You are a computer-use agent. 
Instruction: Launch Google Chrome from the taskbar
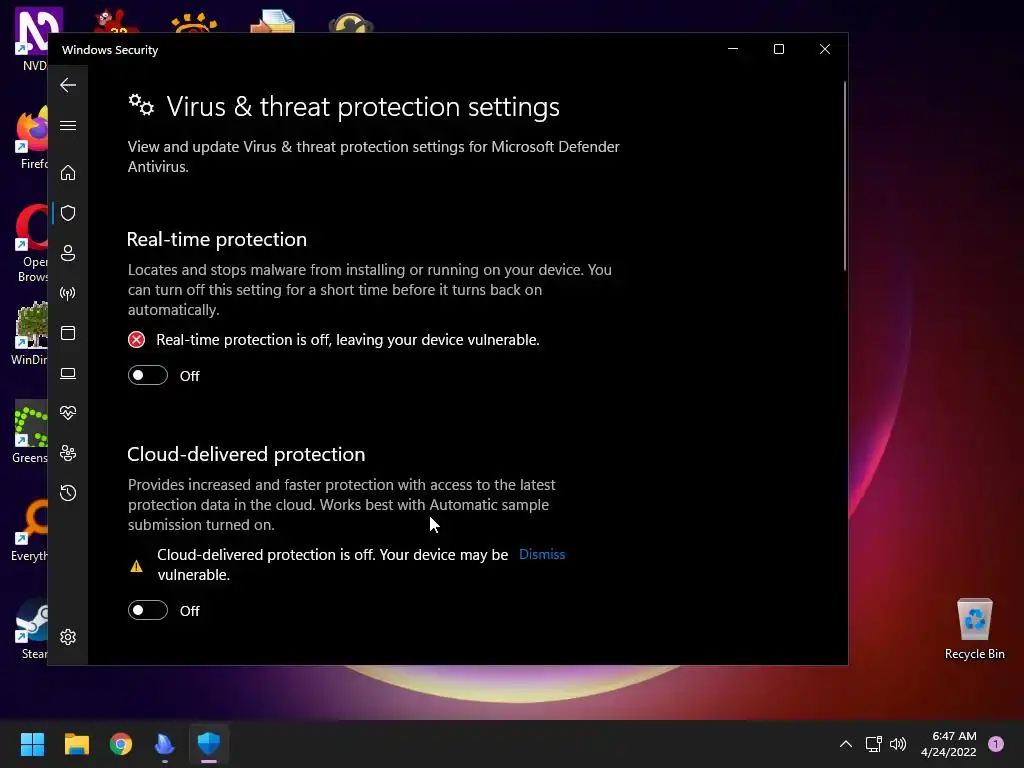[x=121, y=744]
